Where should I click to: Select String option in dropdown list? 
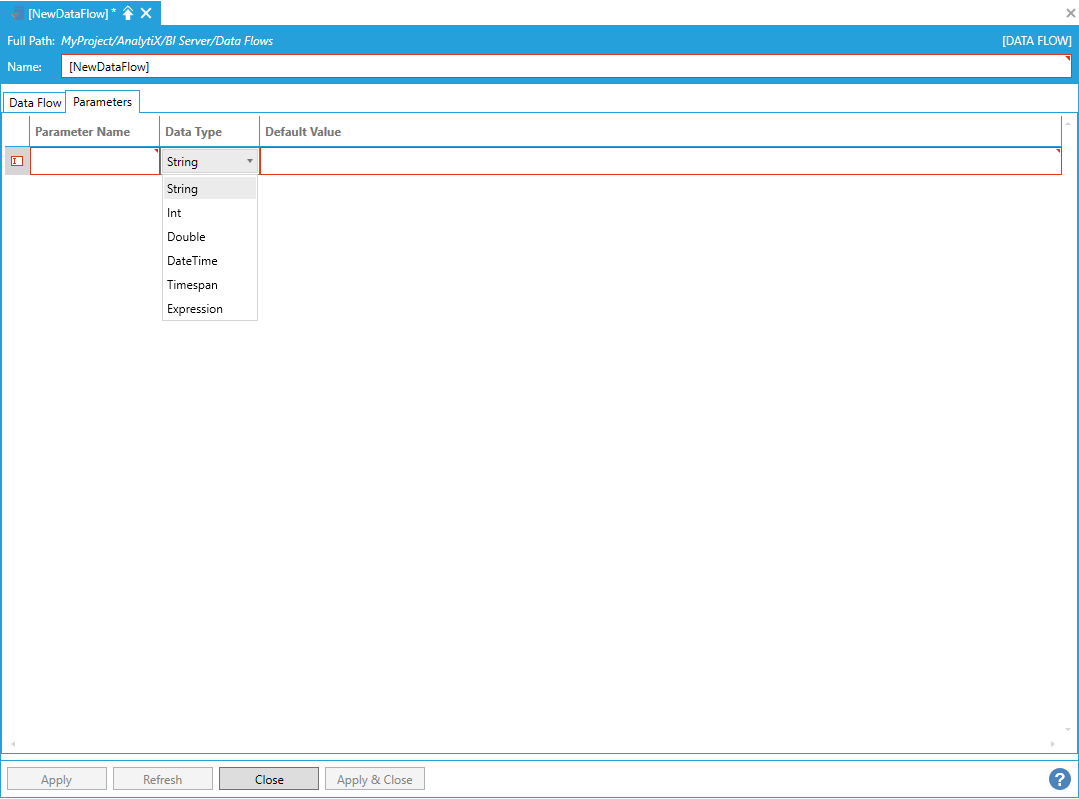(183, 189)
